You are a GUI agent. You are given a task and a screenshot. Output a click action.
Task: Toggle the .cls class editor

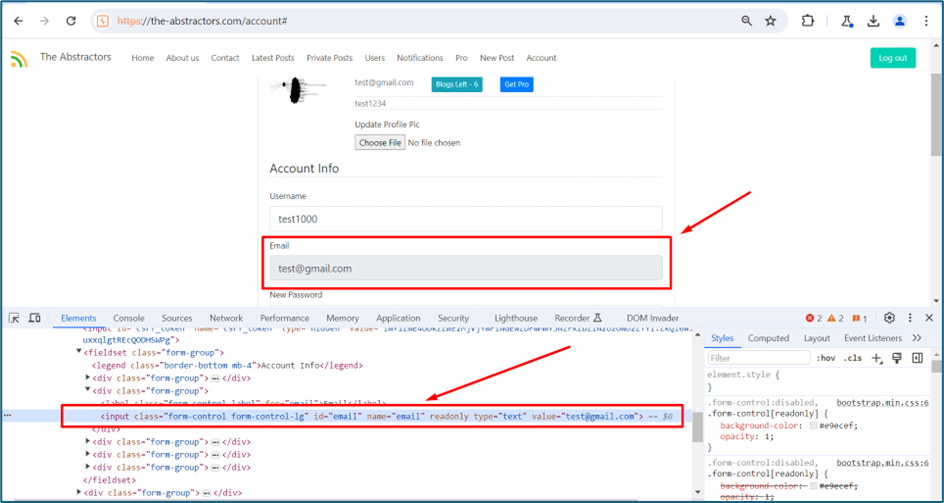(x=852, y=358)
